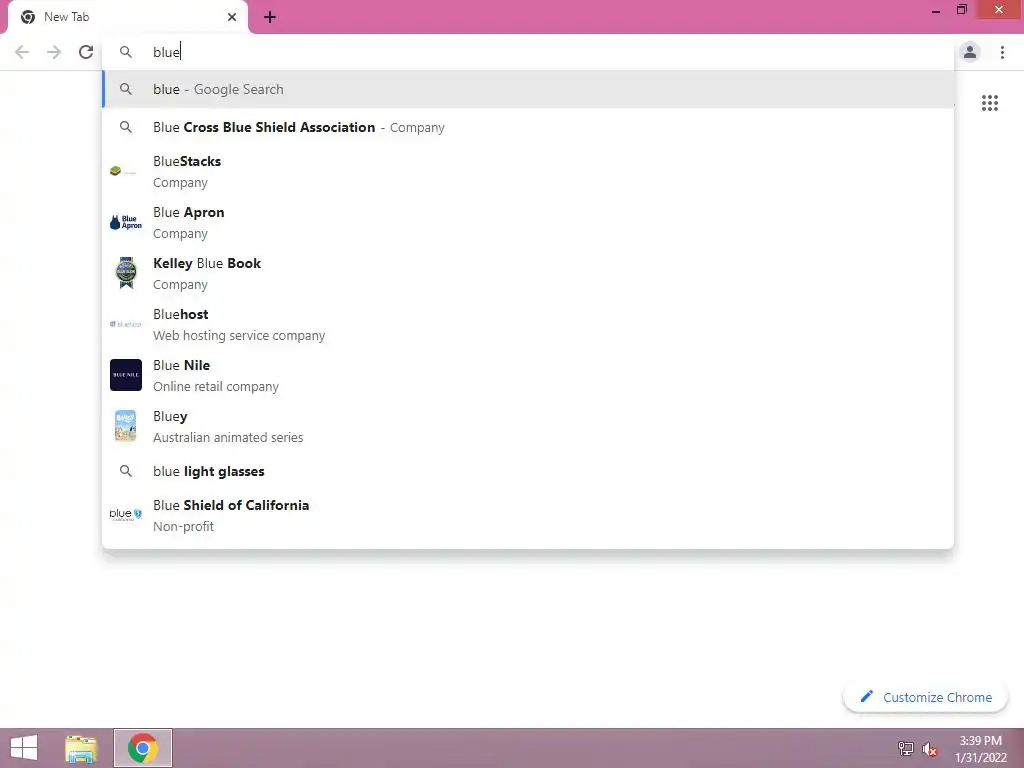Choose blue - Google Search suggestion

[528, 89]
